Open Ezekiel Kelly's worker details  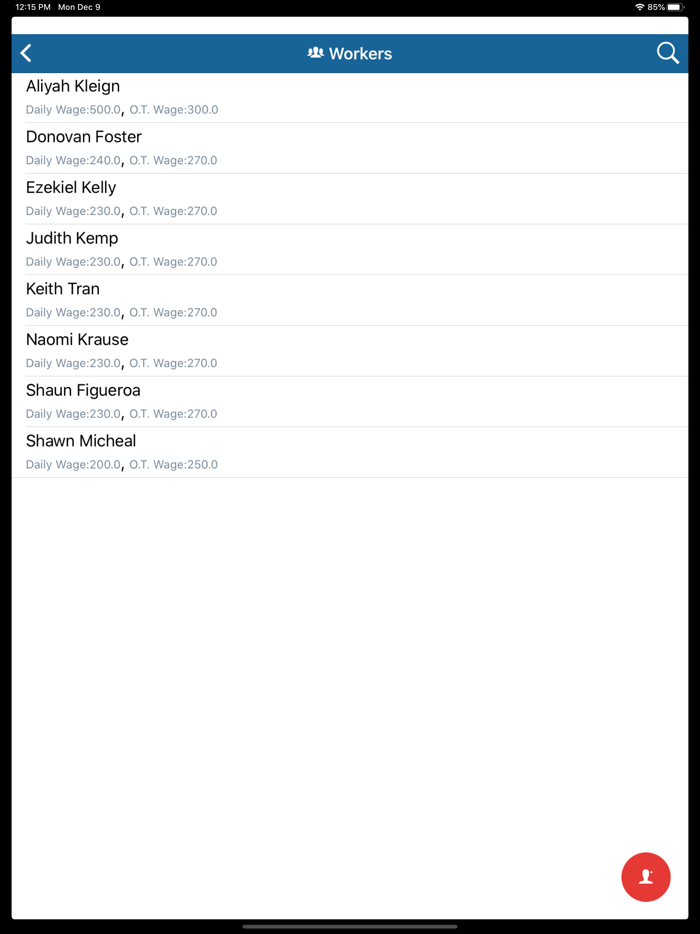(x=350, y=199)
